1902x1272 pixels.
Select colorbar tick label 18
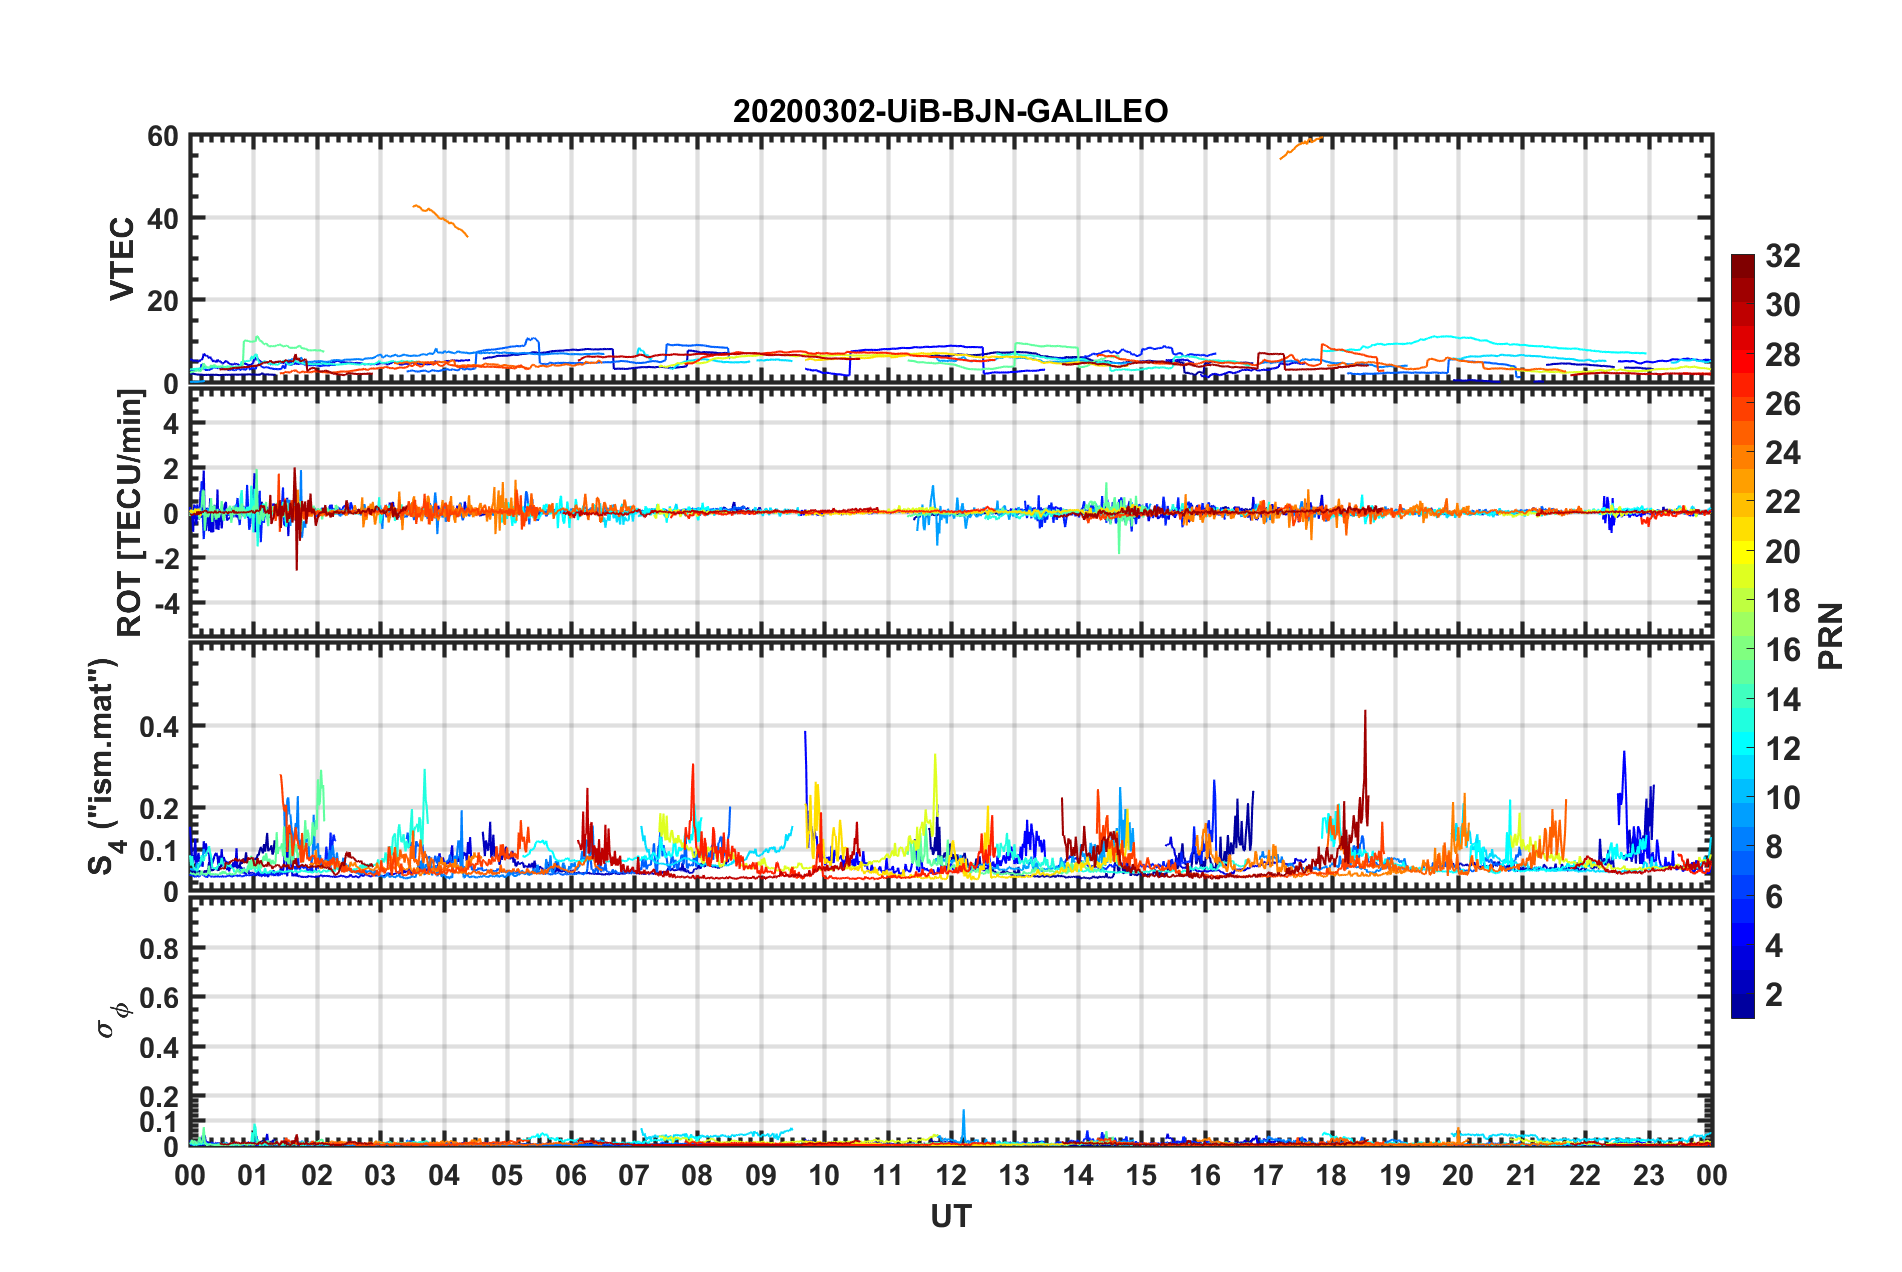1783,601
